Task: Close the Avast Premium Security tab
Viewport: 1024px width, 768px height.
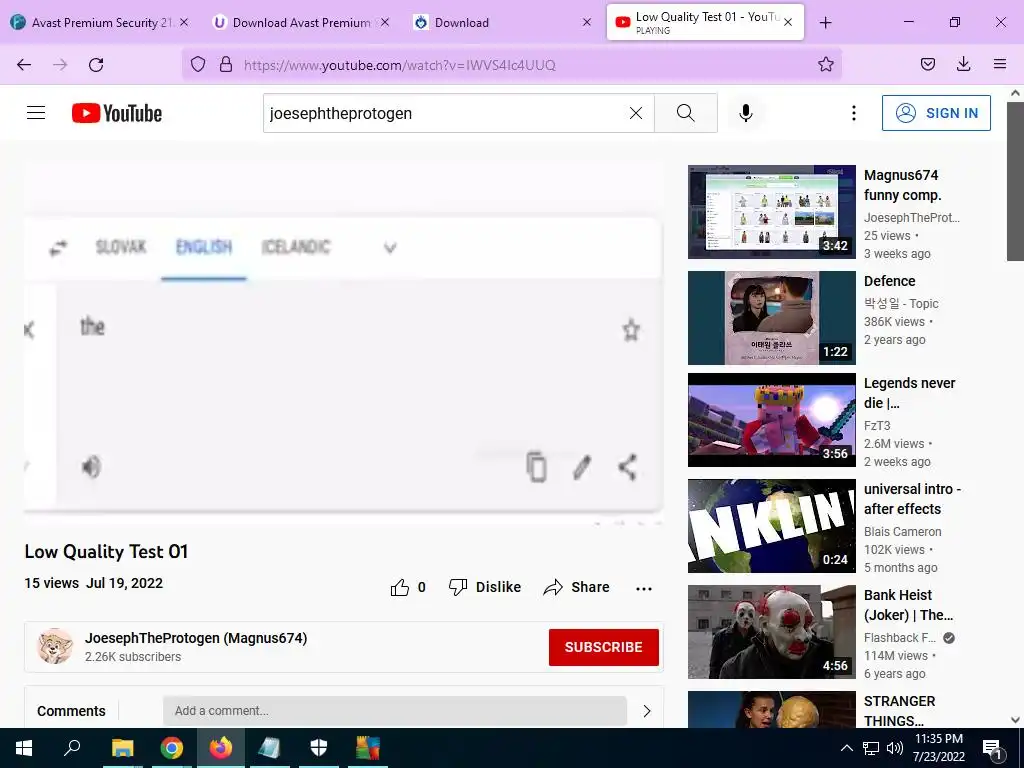Action: [184, 22]
